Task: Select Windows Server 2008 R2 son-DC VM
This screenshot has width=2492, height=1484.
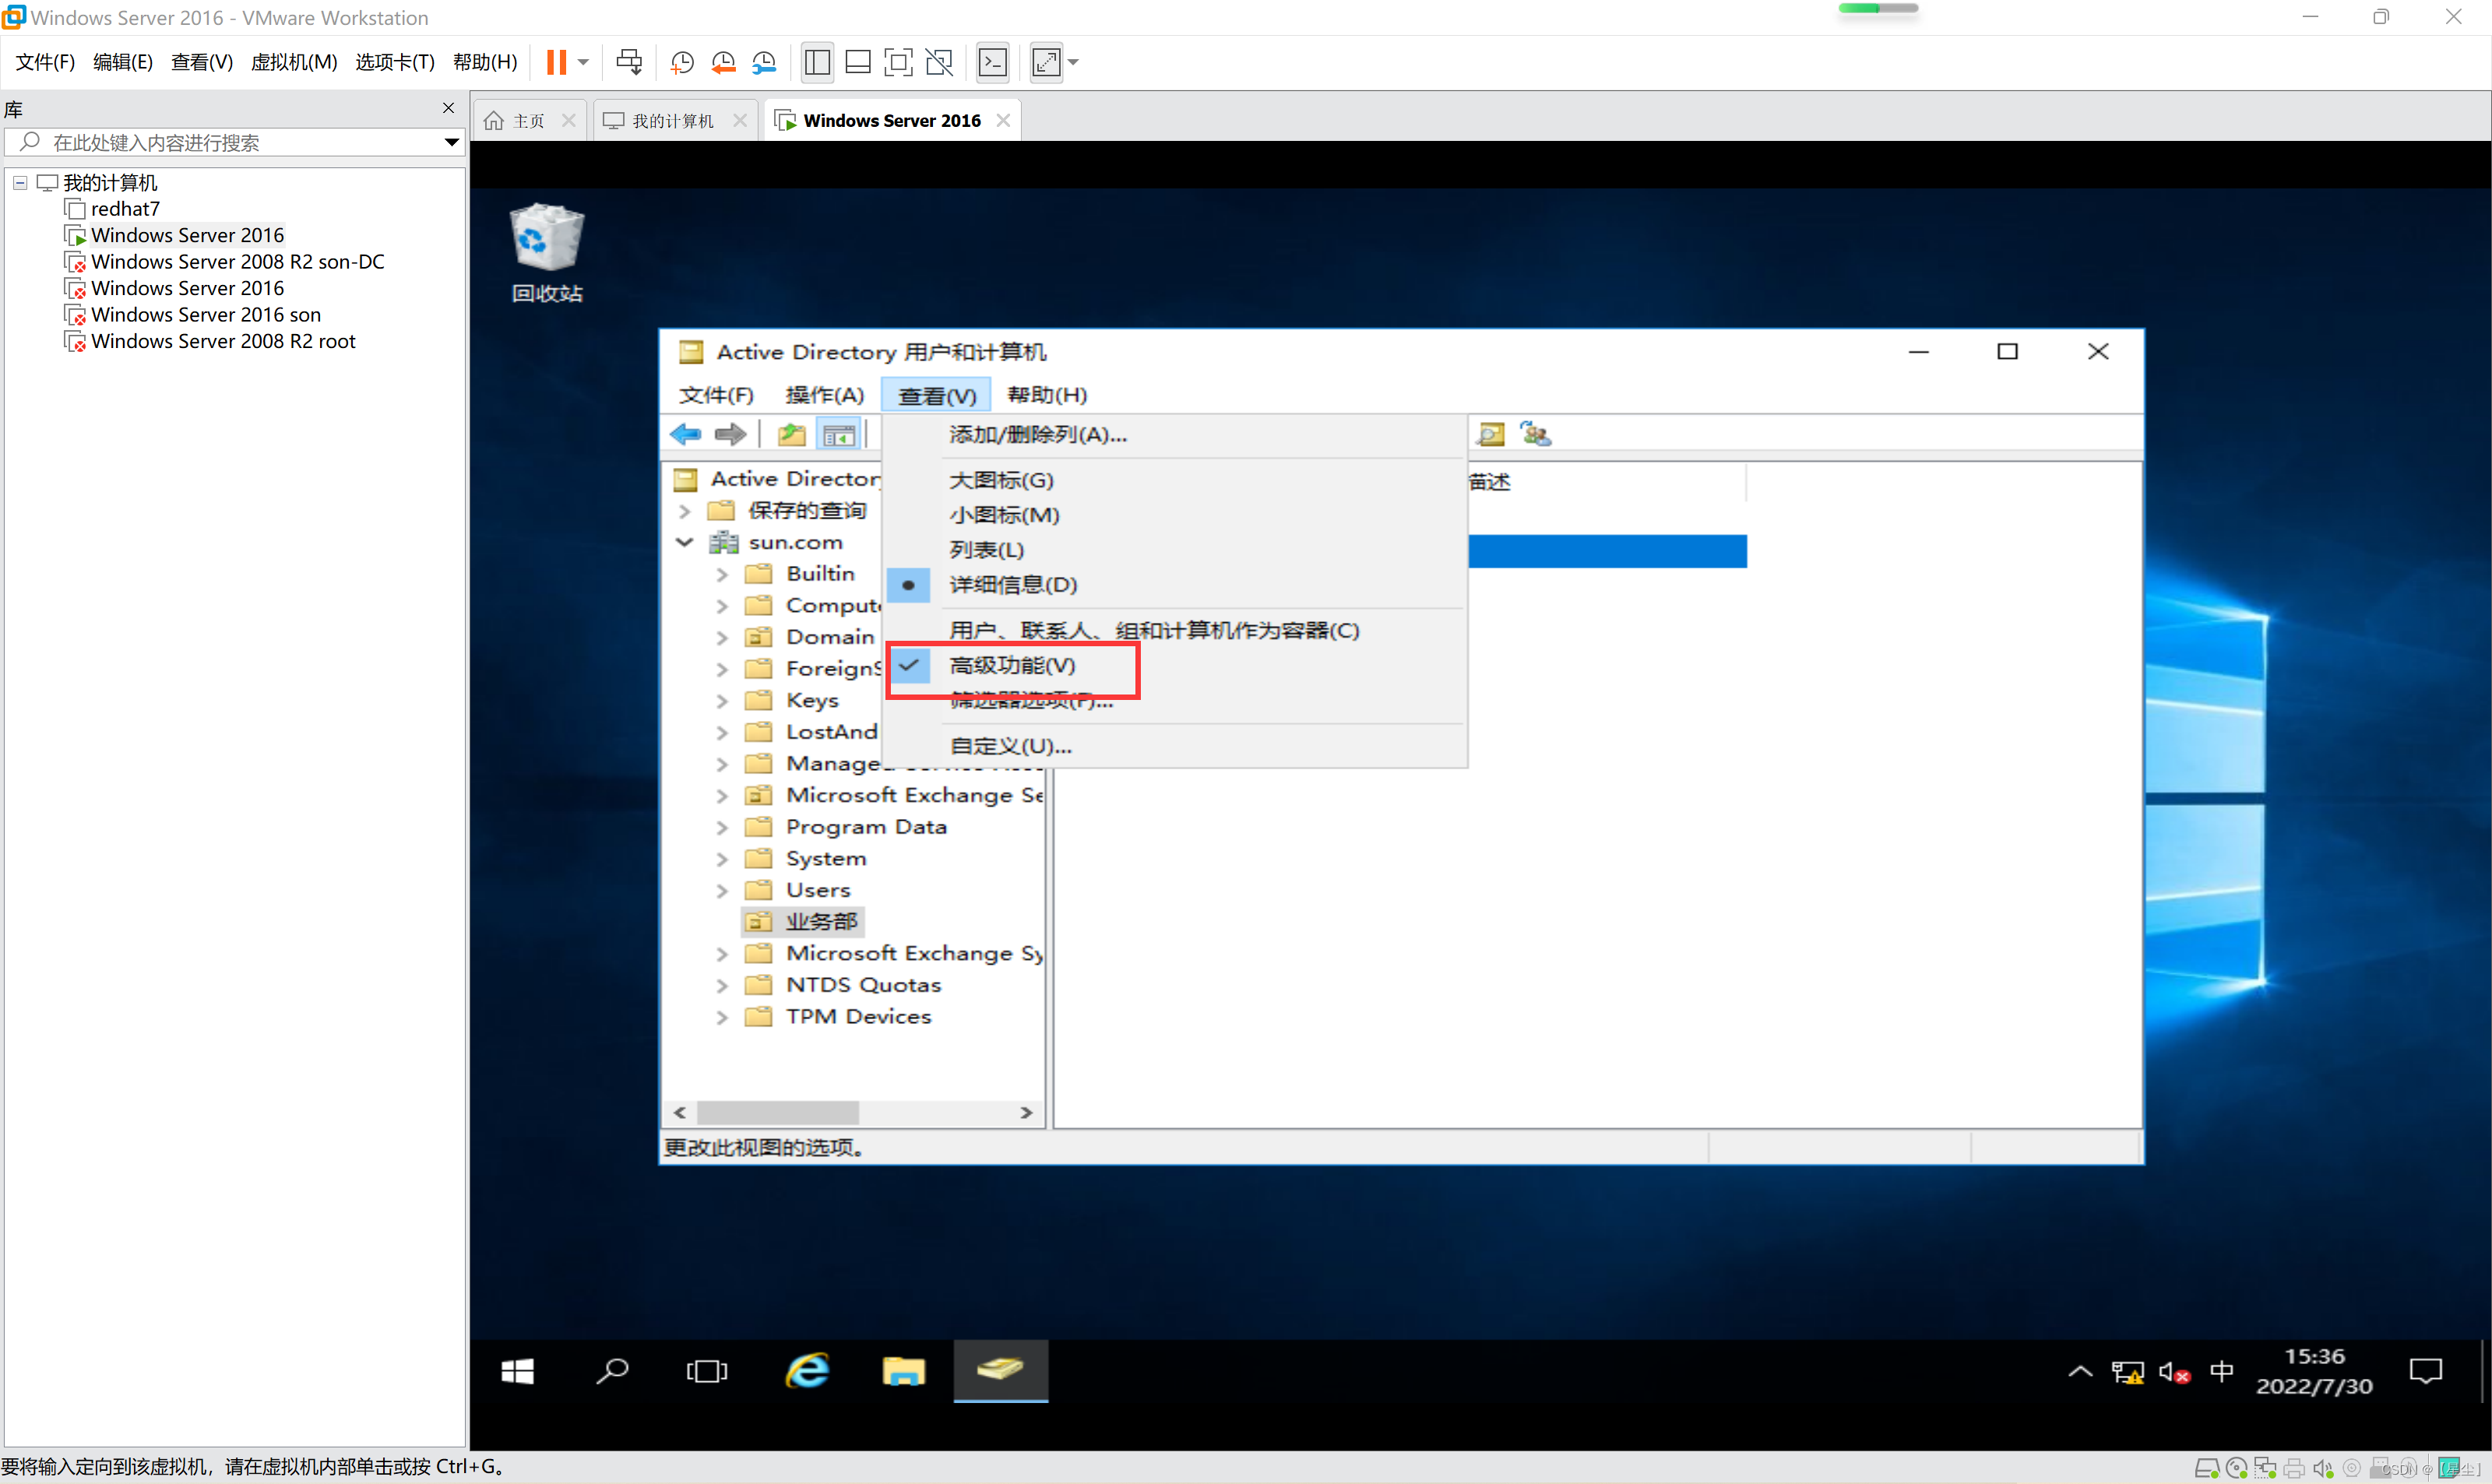Action: (x=237, y=262)
